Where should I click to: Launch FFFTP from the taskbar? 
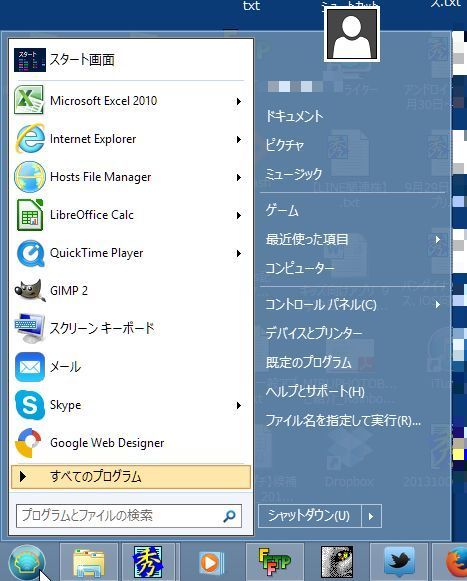point(275,562)
